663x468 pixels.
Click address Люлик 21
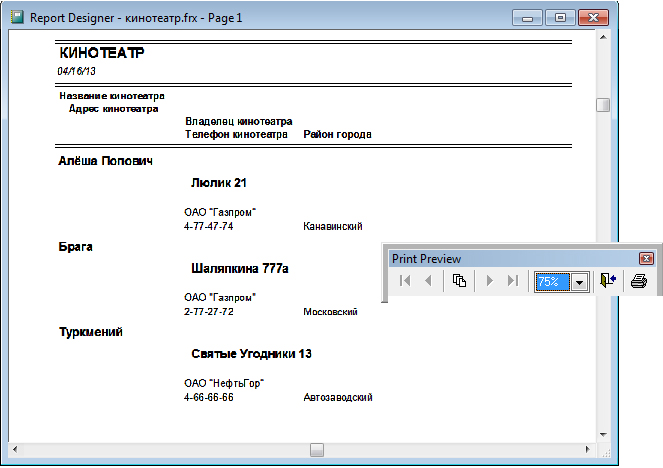(219, 183)
